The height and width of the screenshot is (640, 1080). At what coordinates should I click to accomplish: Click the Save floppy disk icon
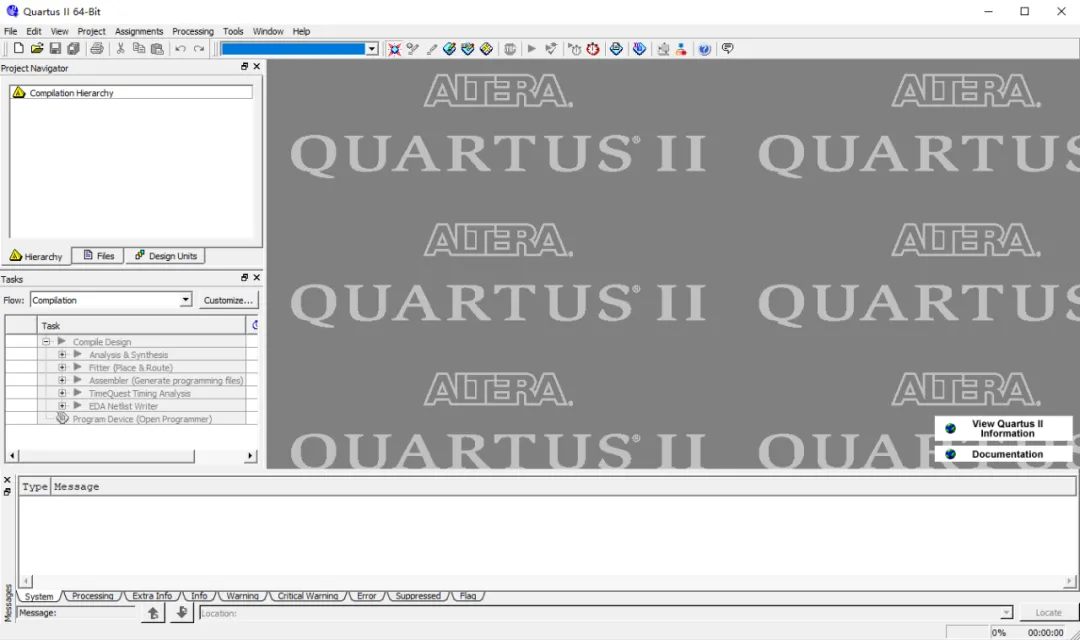55,48
